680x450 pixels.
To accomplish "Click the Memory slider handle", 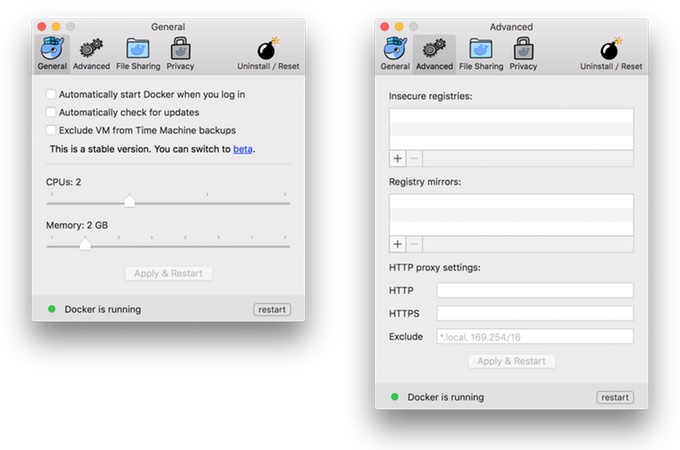I will [85, 244].
